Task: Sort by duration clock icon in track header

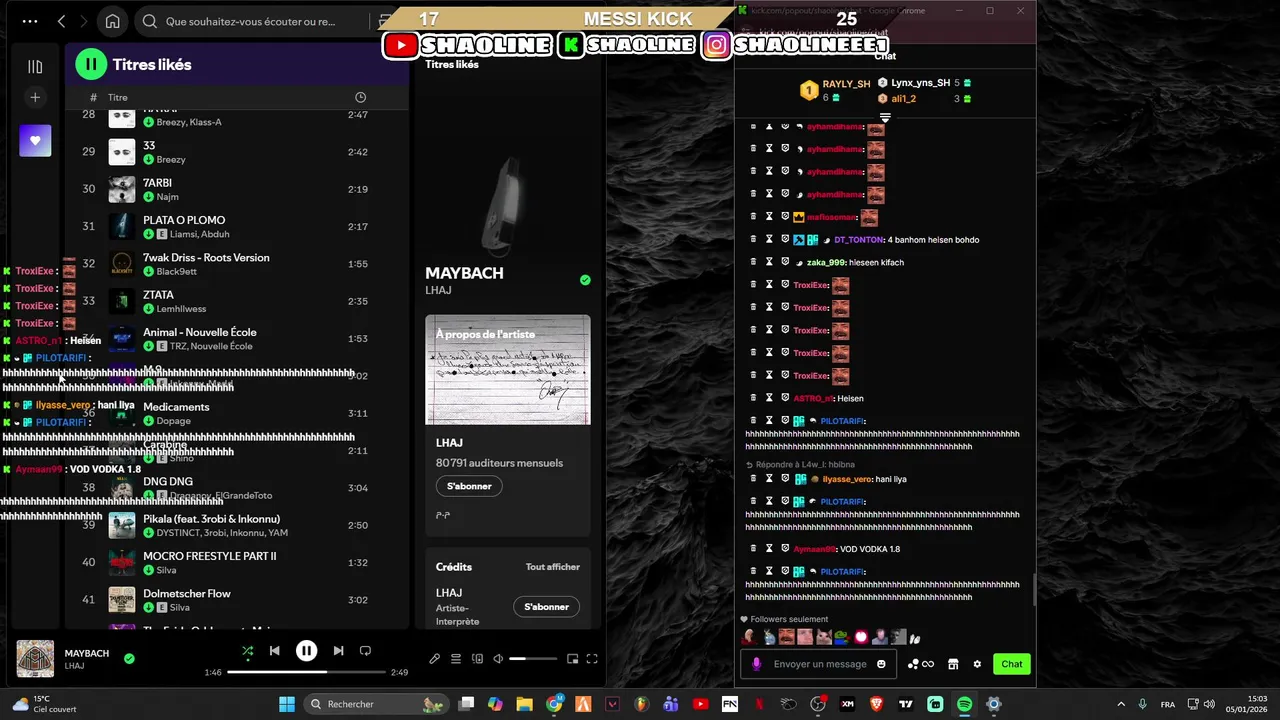Action: (x=360, y=97)
